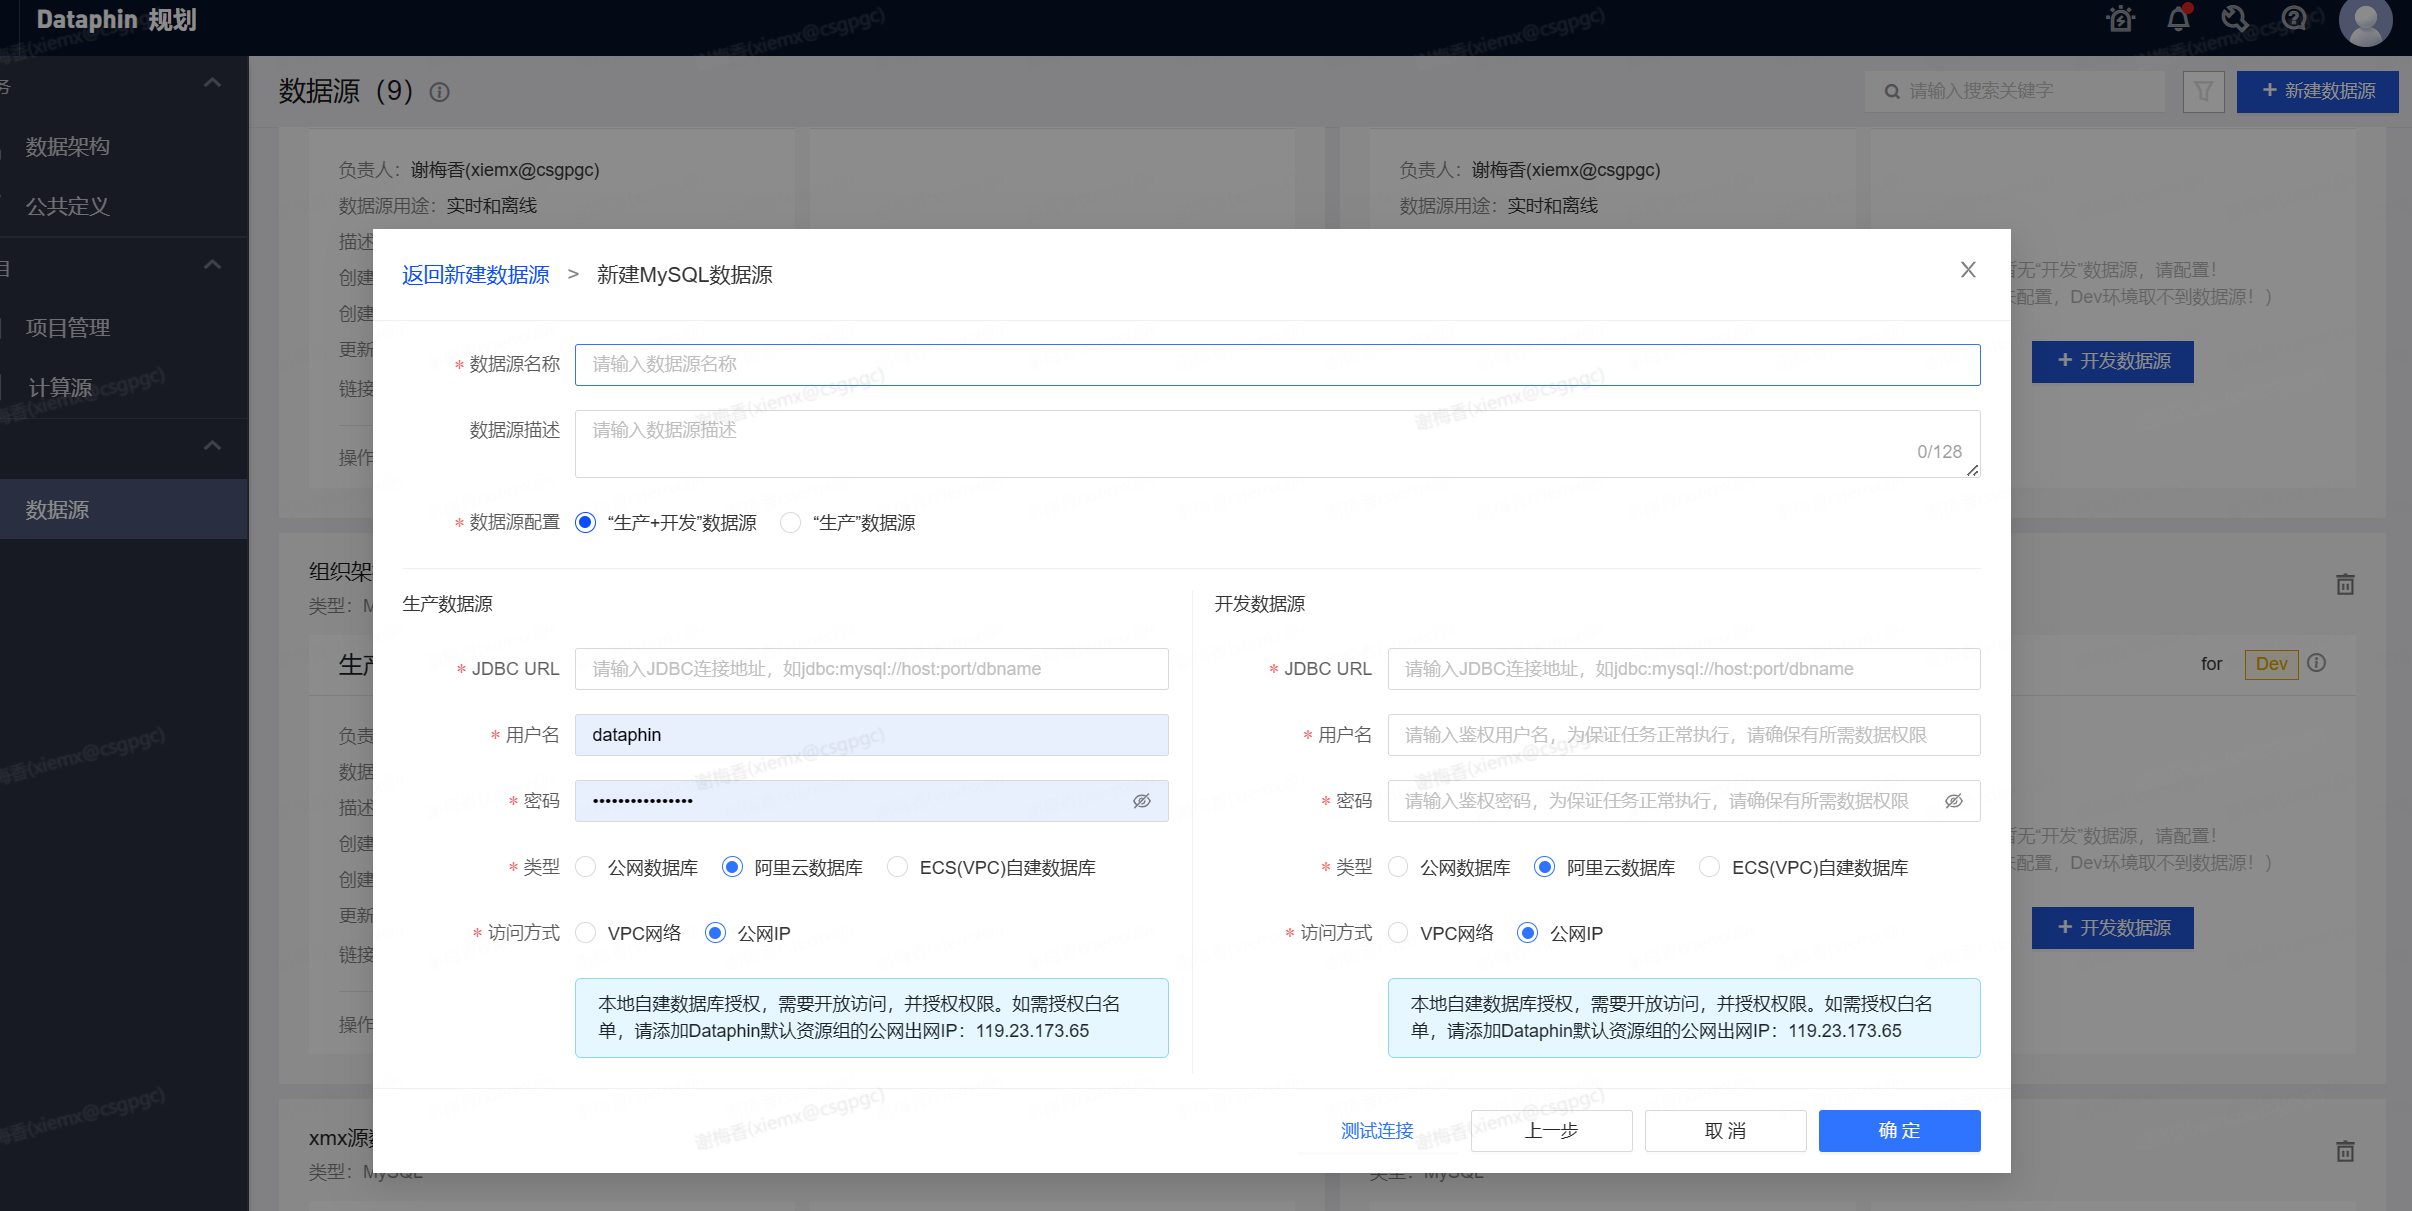Delete the xmx data source via trash icon

pos(2345,1151)
